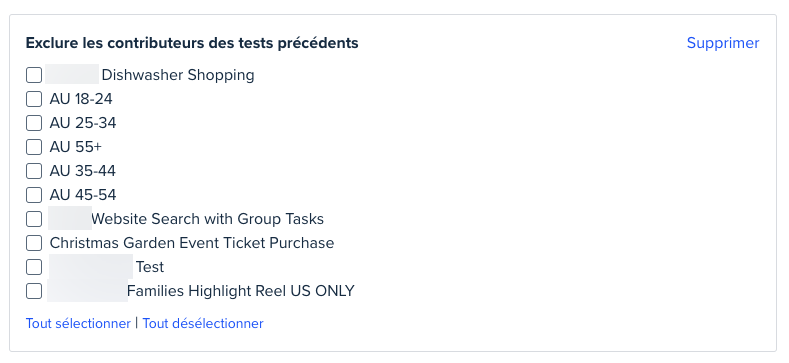Check the Website Search with Group Tasks box
This screenshot has width=789, height=363.
pyautogui.click(x=34, y=219)
